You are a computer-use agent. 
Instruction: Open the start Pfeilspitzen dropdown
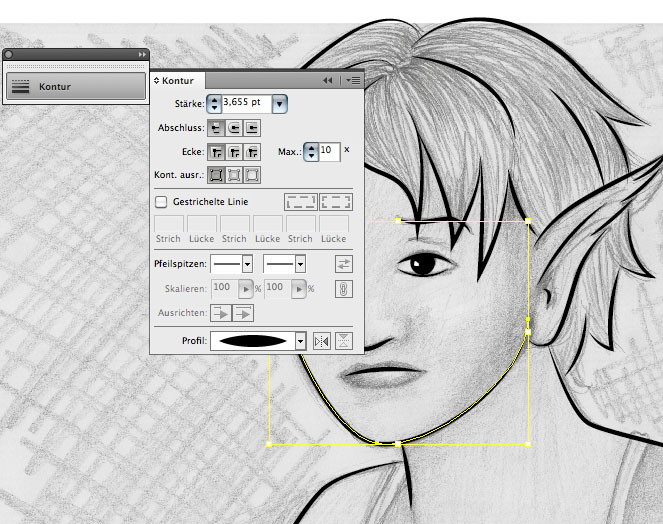tap(247, 264)
